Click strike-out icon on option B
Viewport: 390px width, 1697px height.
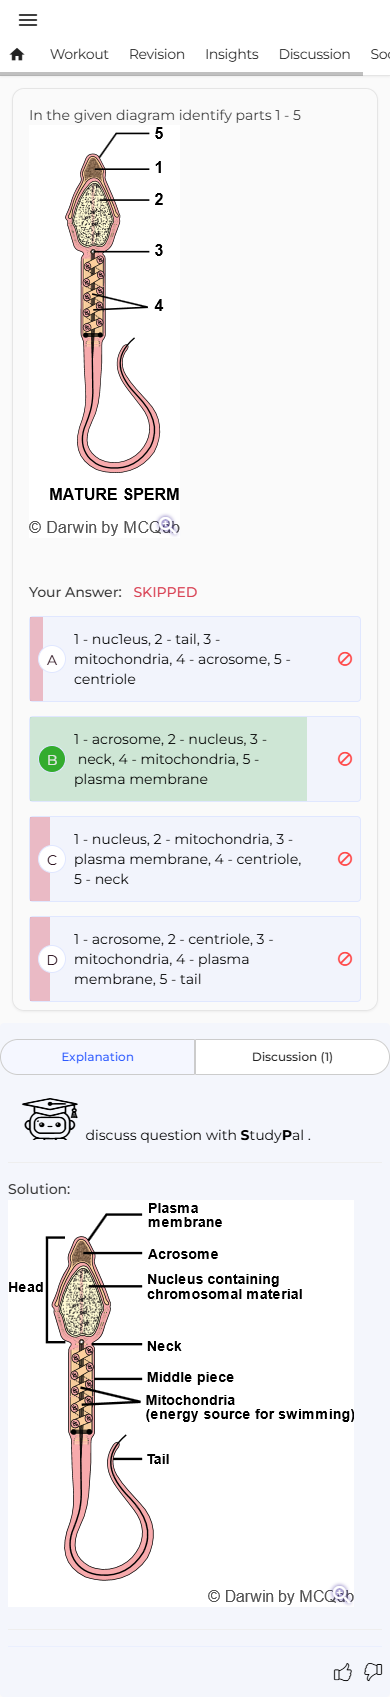point(345,759)
